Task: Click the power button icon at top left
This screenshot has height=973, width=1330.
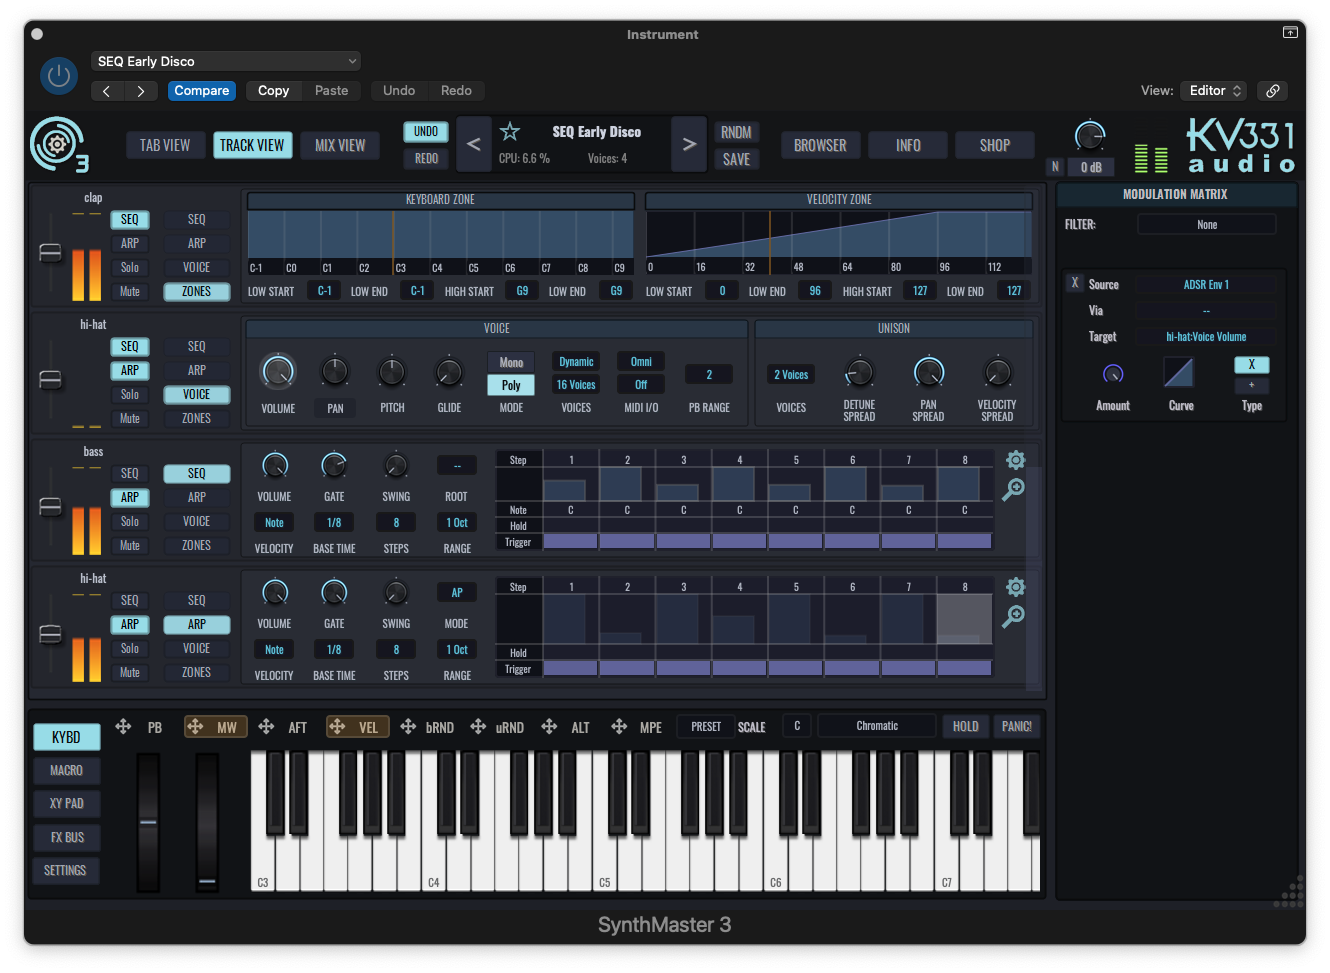Action: [58, 75]
